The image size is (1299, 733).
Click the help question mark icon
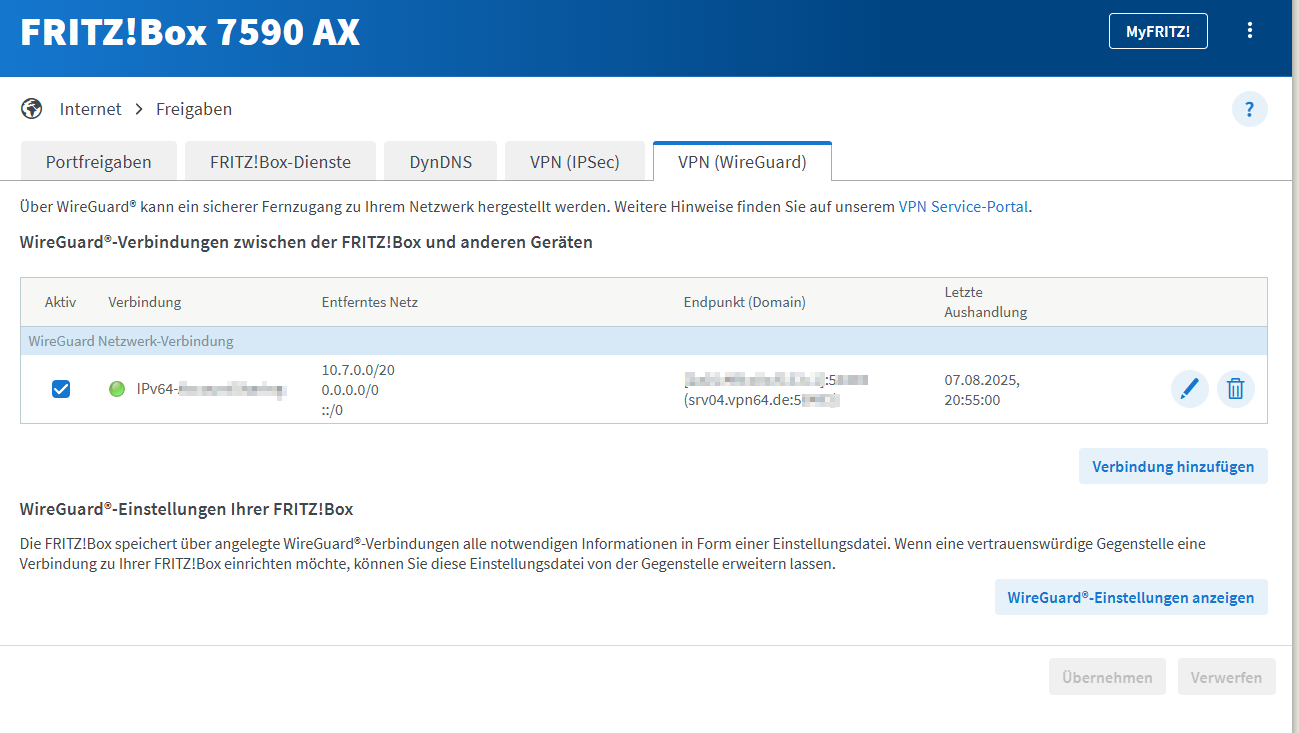[x=1249, y=109]
